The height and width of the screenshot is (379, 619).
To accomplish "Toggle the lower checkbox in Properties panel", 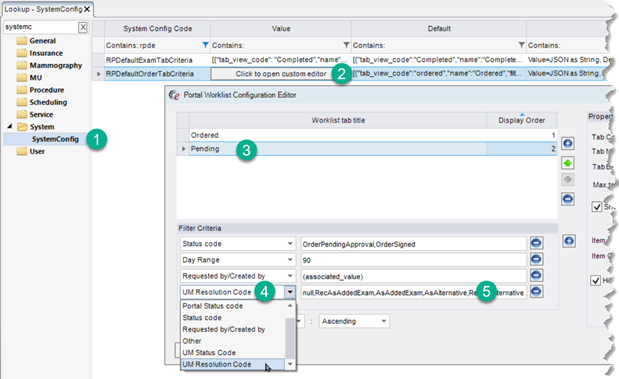I will (x=596, y=280).
